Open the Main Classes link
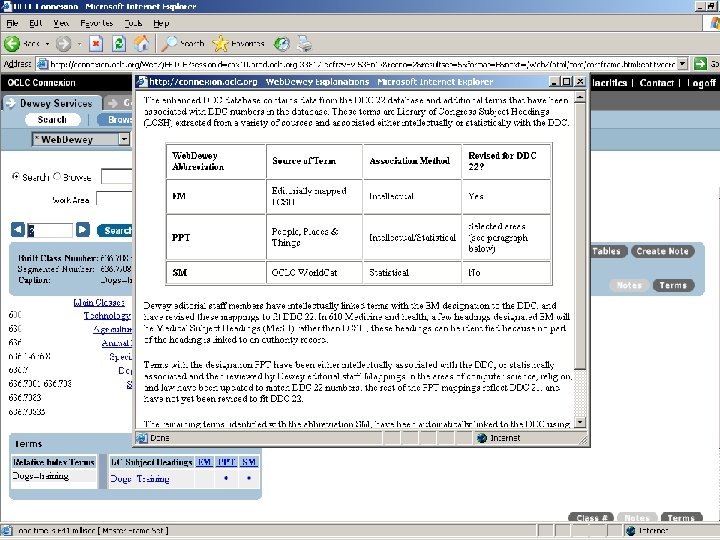The height and width of the screenshot is (540, 720). (x=99, y=302)
